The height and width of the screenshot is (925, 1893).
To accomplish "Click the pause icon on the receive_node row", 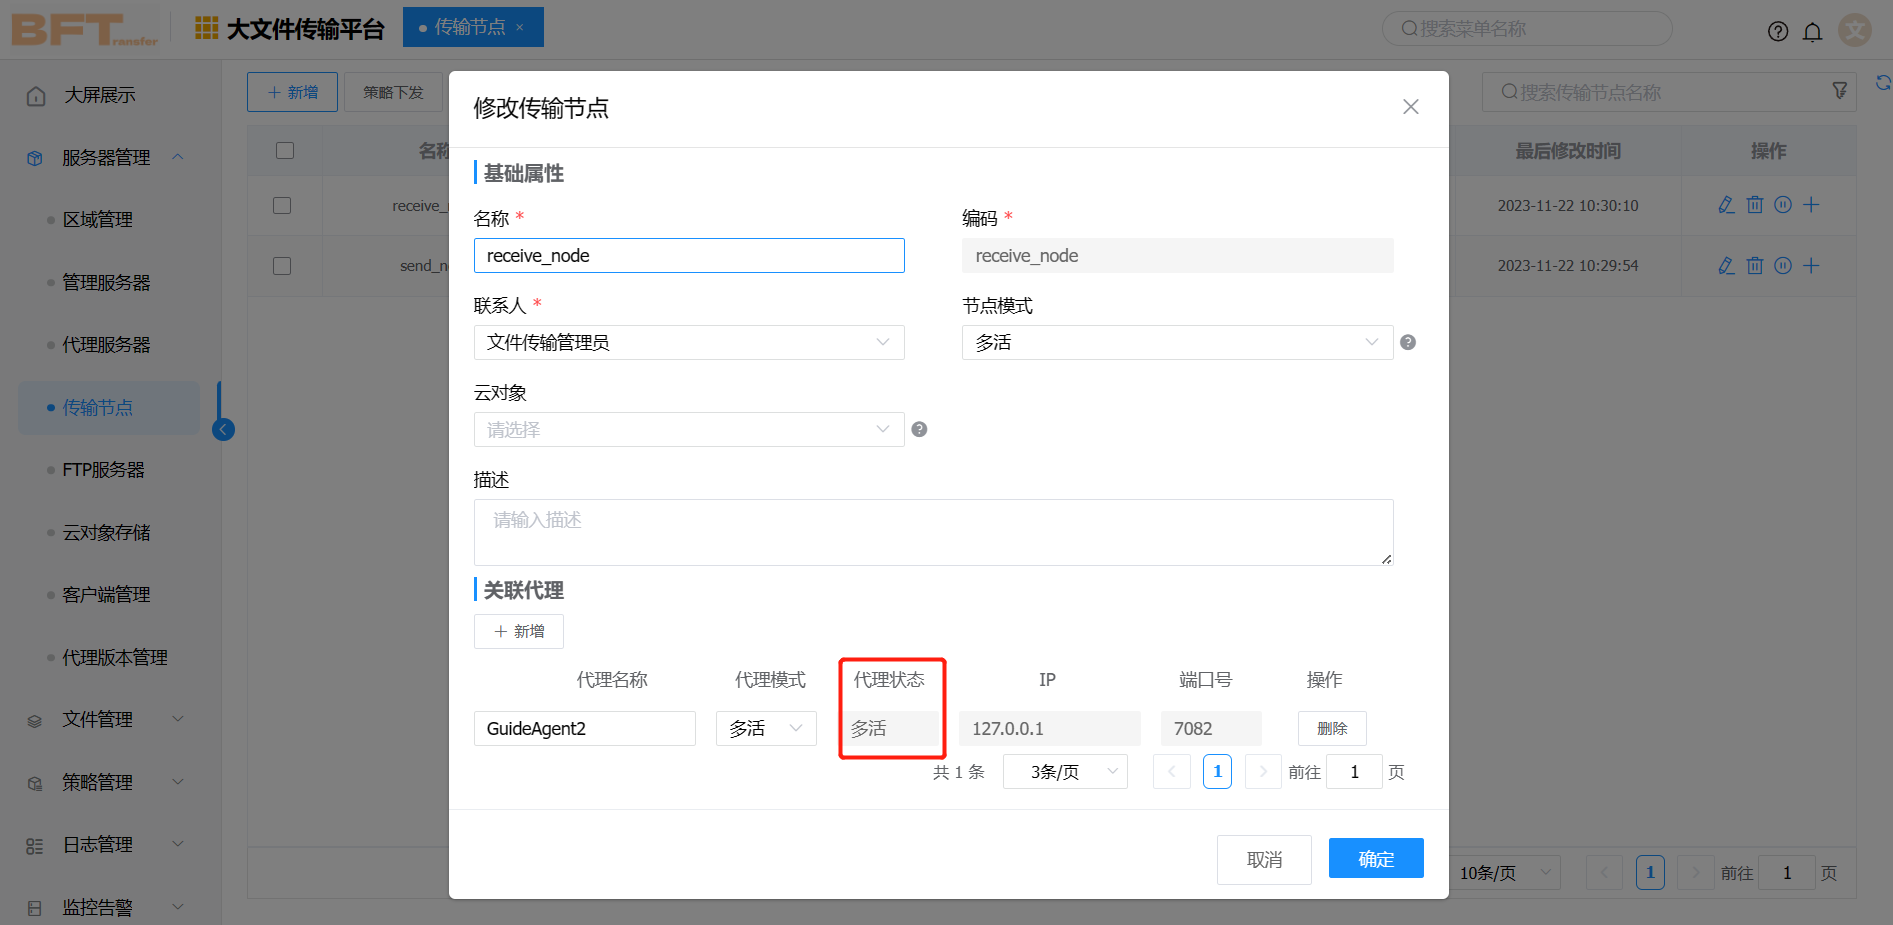I will pos(1783,205).
